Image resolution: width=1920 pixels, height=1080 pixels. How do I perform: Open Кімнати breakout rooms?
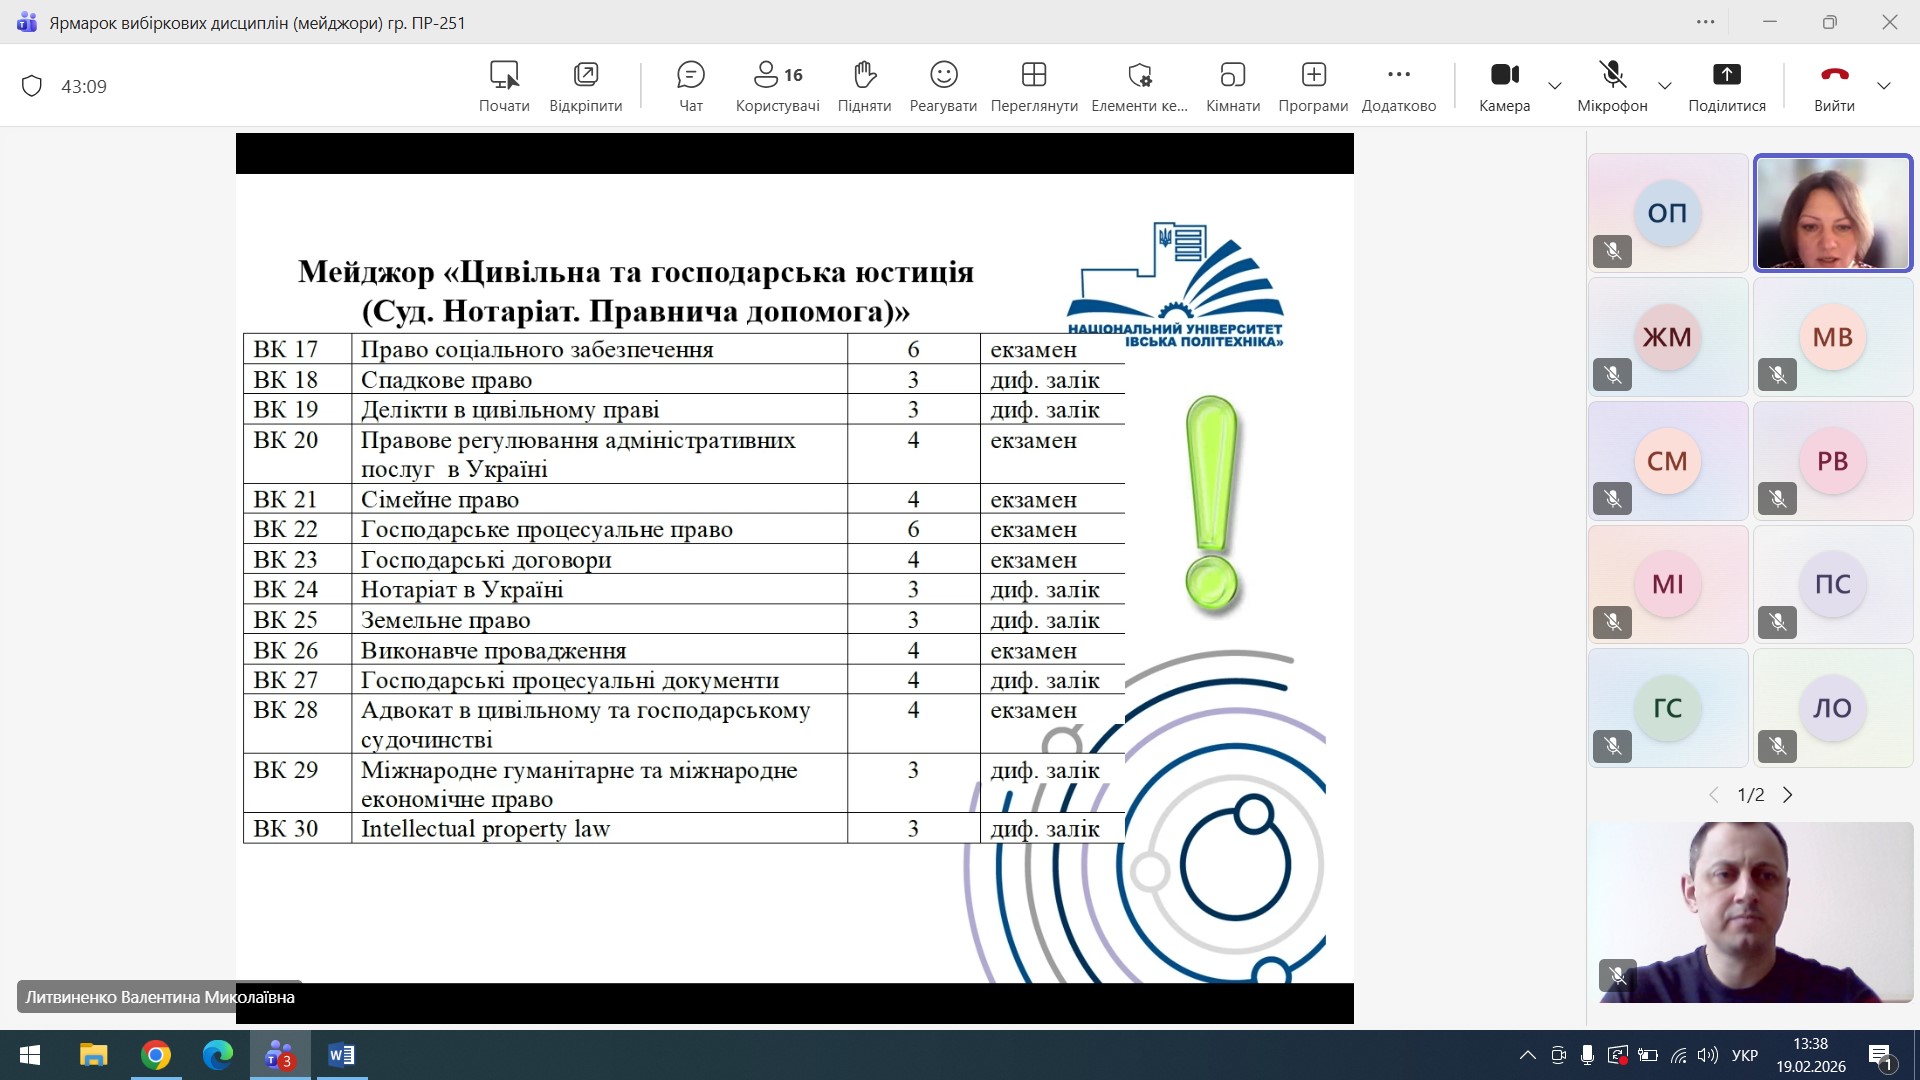[x=1232, y=85]
